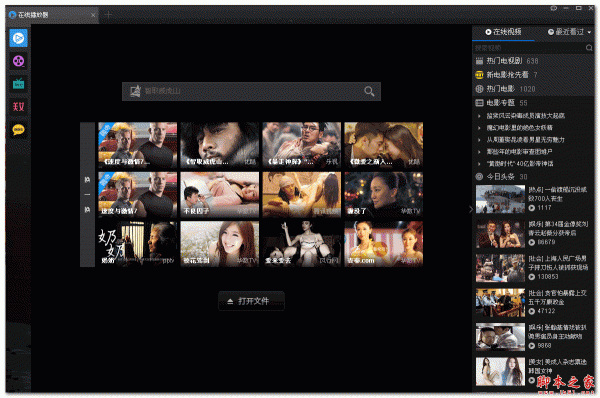Open the 速度与激情7 second-row thumbnail
This screenshot has width=600, height=398.
[137, 194]
